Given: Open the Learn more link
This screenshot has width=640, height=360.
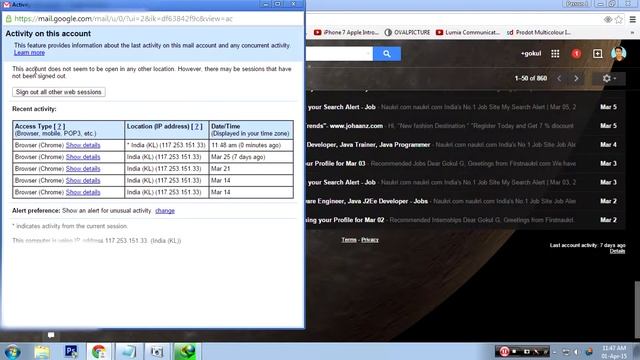Looking at the screenshot, I should (29, 53).
